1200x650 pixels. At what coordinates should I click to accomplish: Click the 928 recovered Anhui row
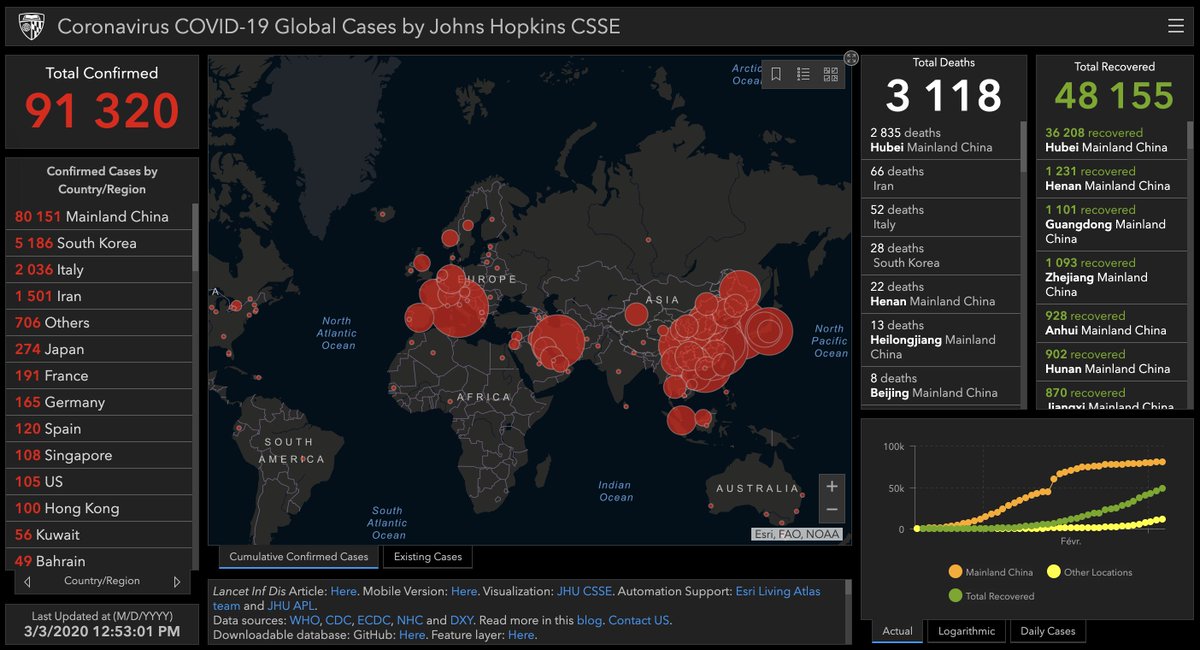1111,323
